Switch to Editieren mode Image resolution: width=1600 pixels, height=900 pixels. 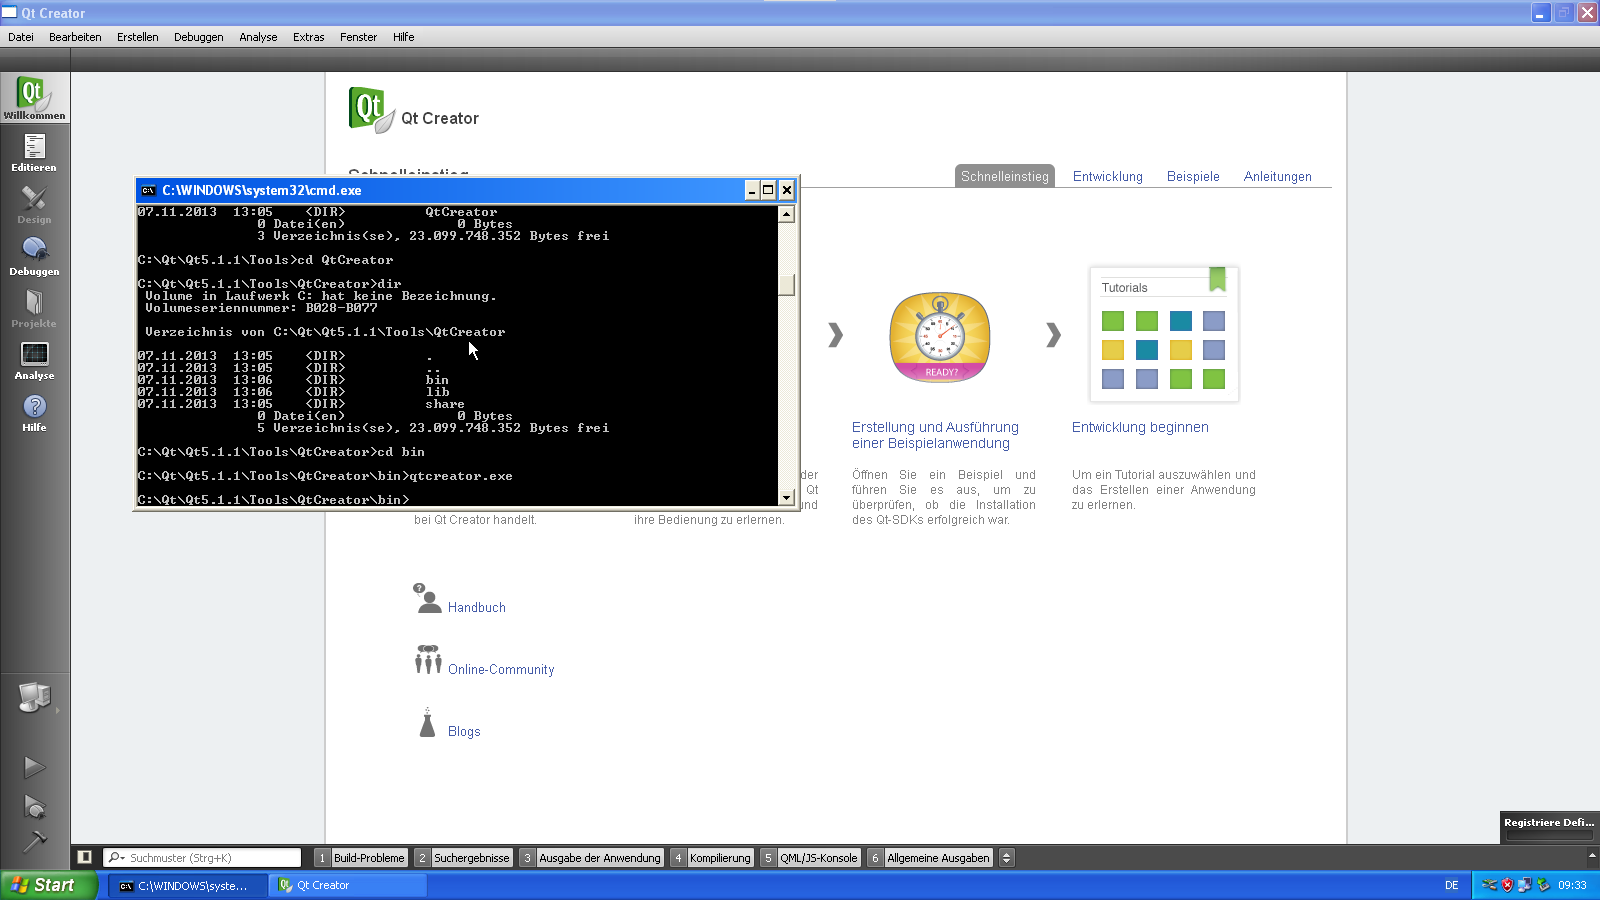(x=34, y=152)
